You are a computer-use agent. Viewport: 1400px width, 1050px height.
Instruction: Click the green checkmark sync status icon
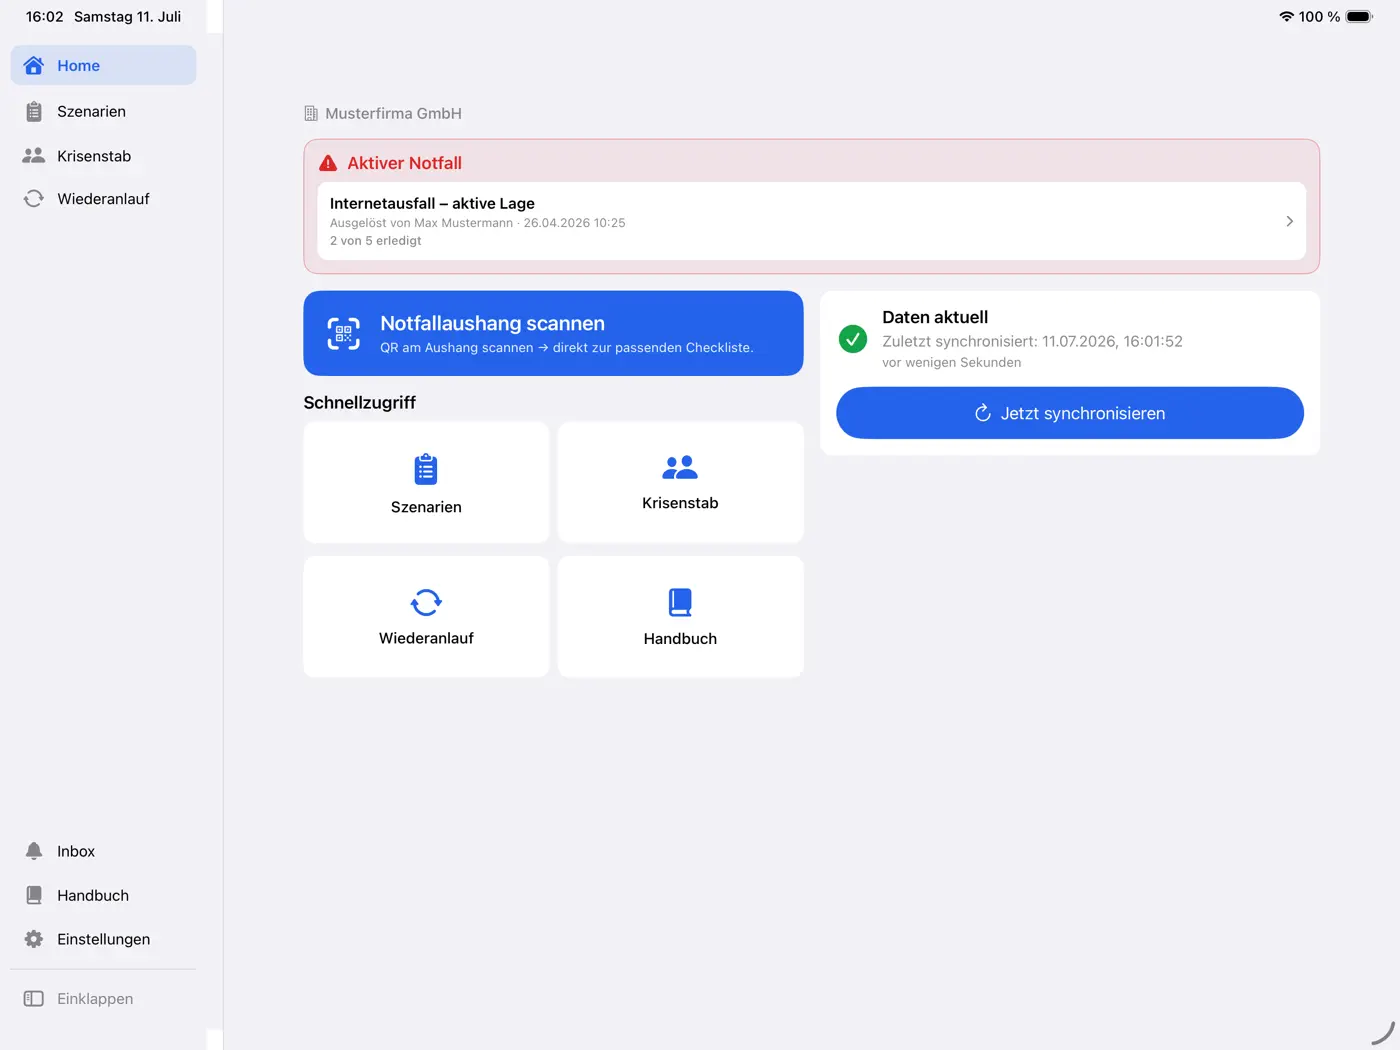(x=853, y=339)
